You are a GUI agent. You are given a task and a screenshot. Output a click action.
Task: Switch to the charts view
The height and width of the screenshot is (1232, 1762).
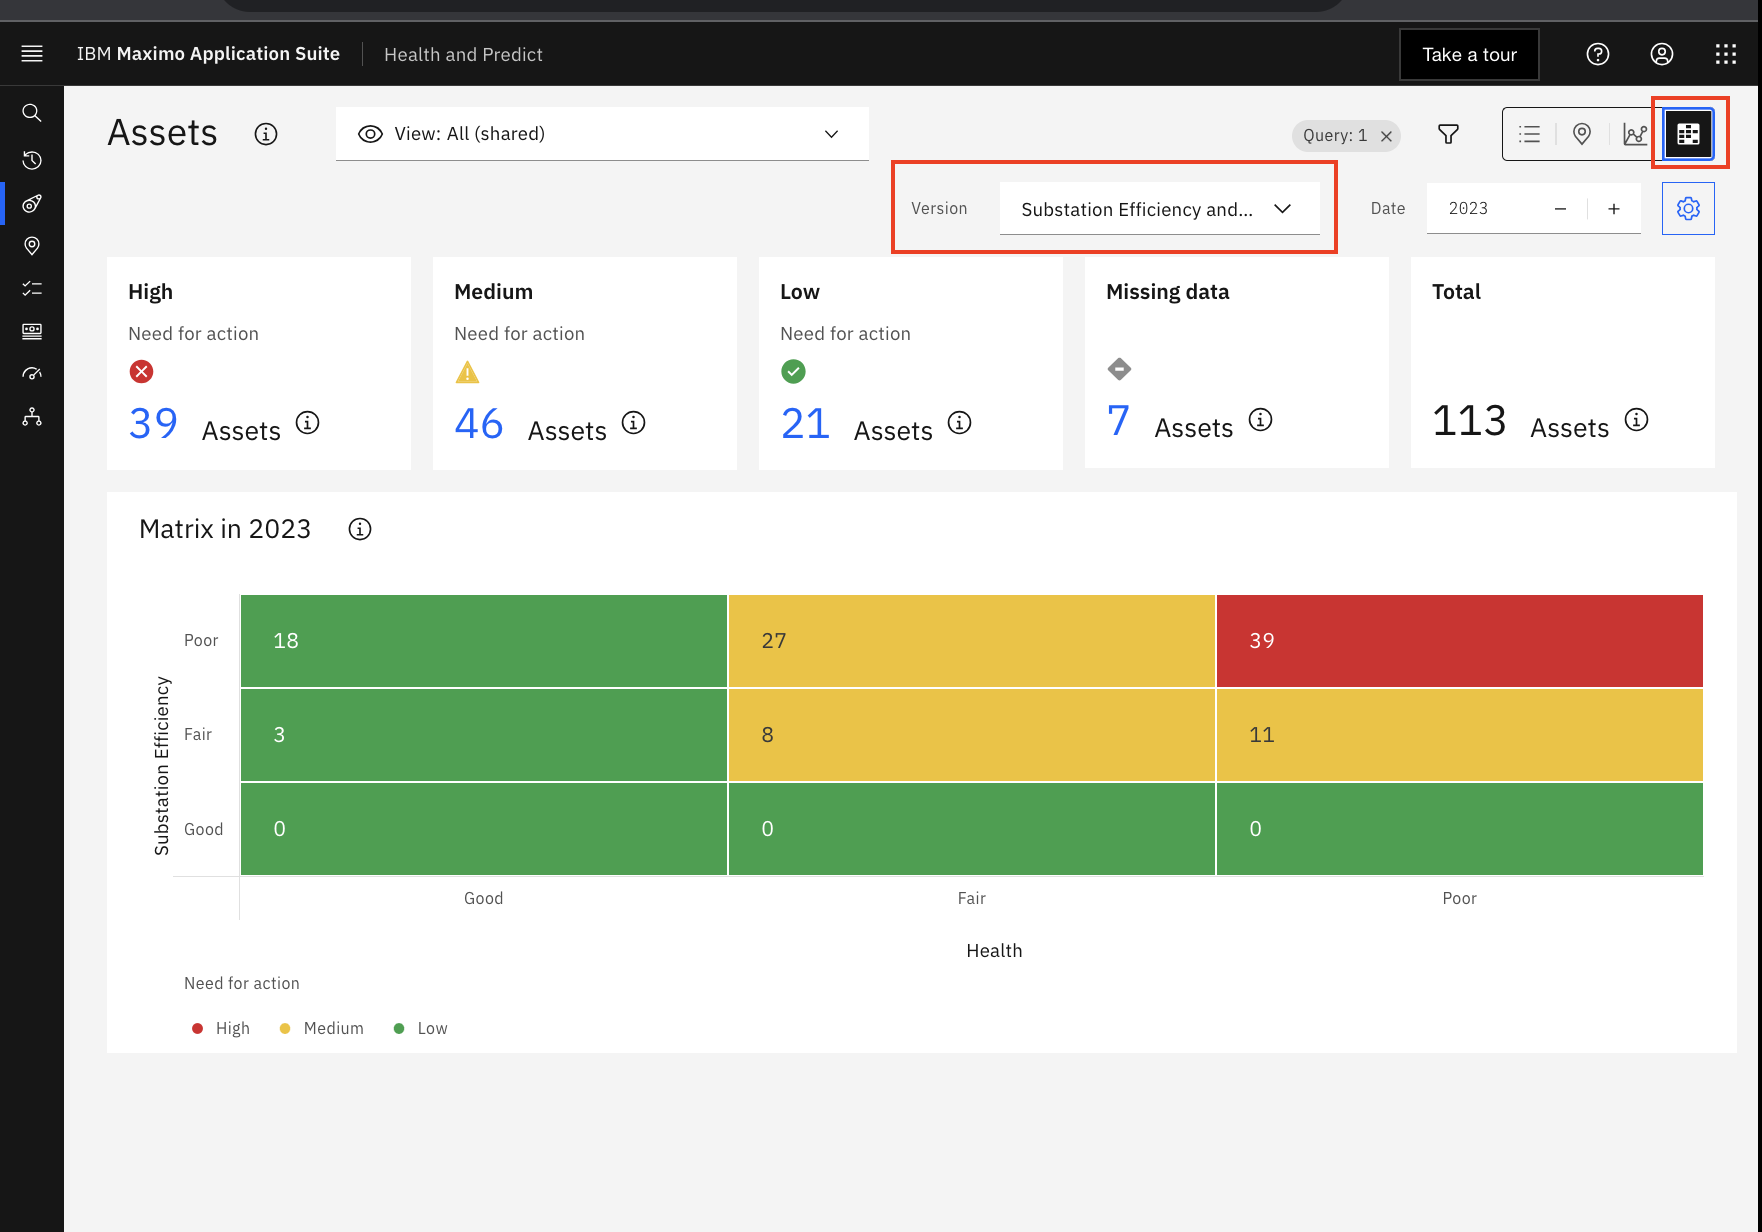1635,134
